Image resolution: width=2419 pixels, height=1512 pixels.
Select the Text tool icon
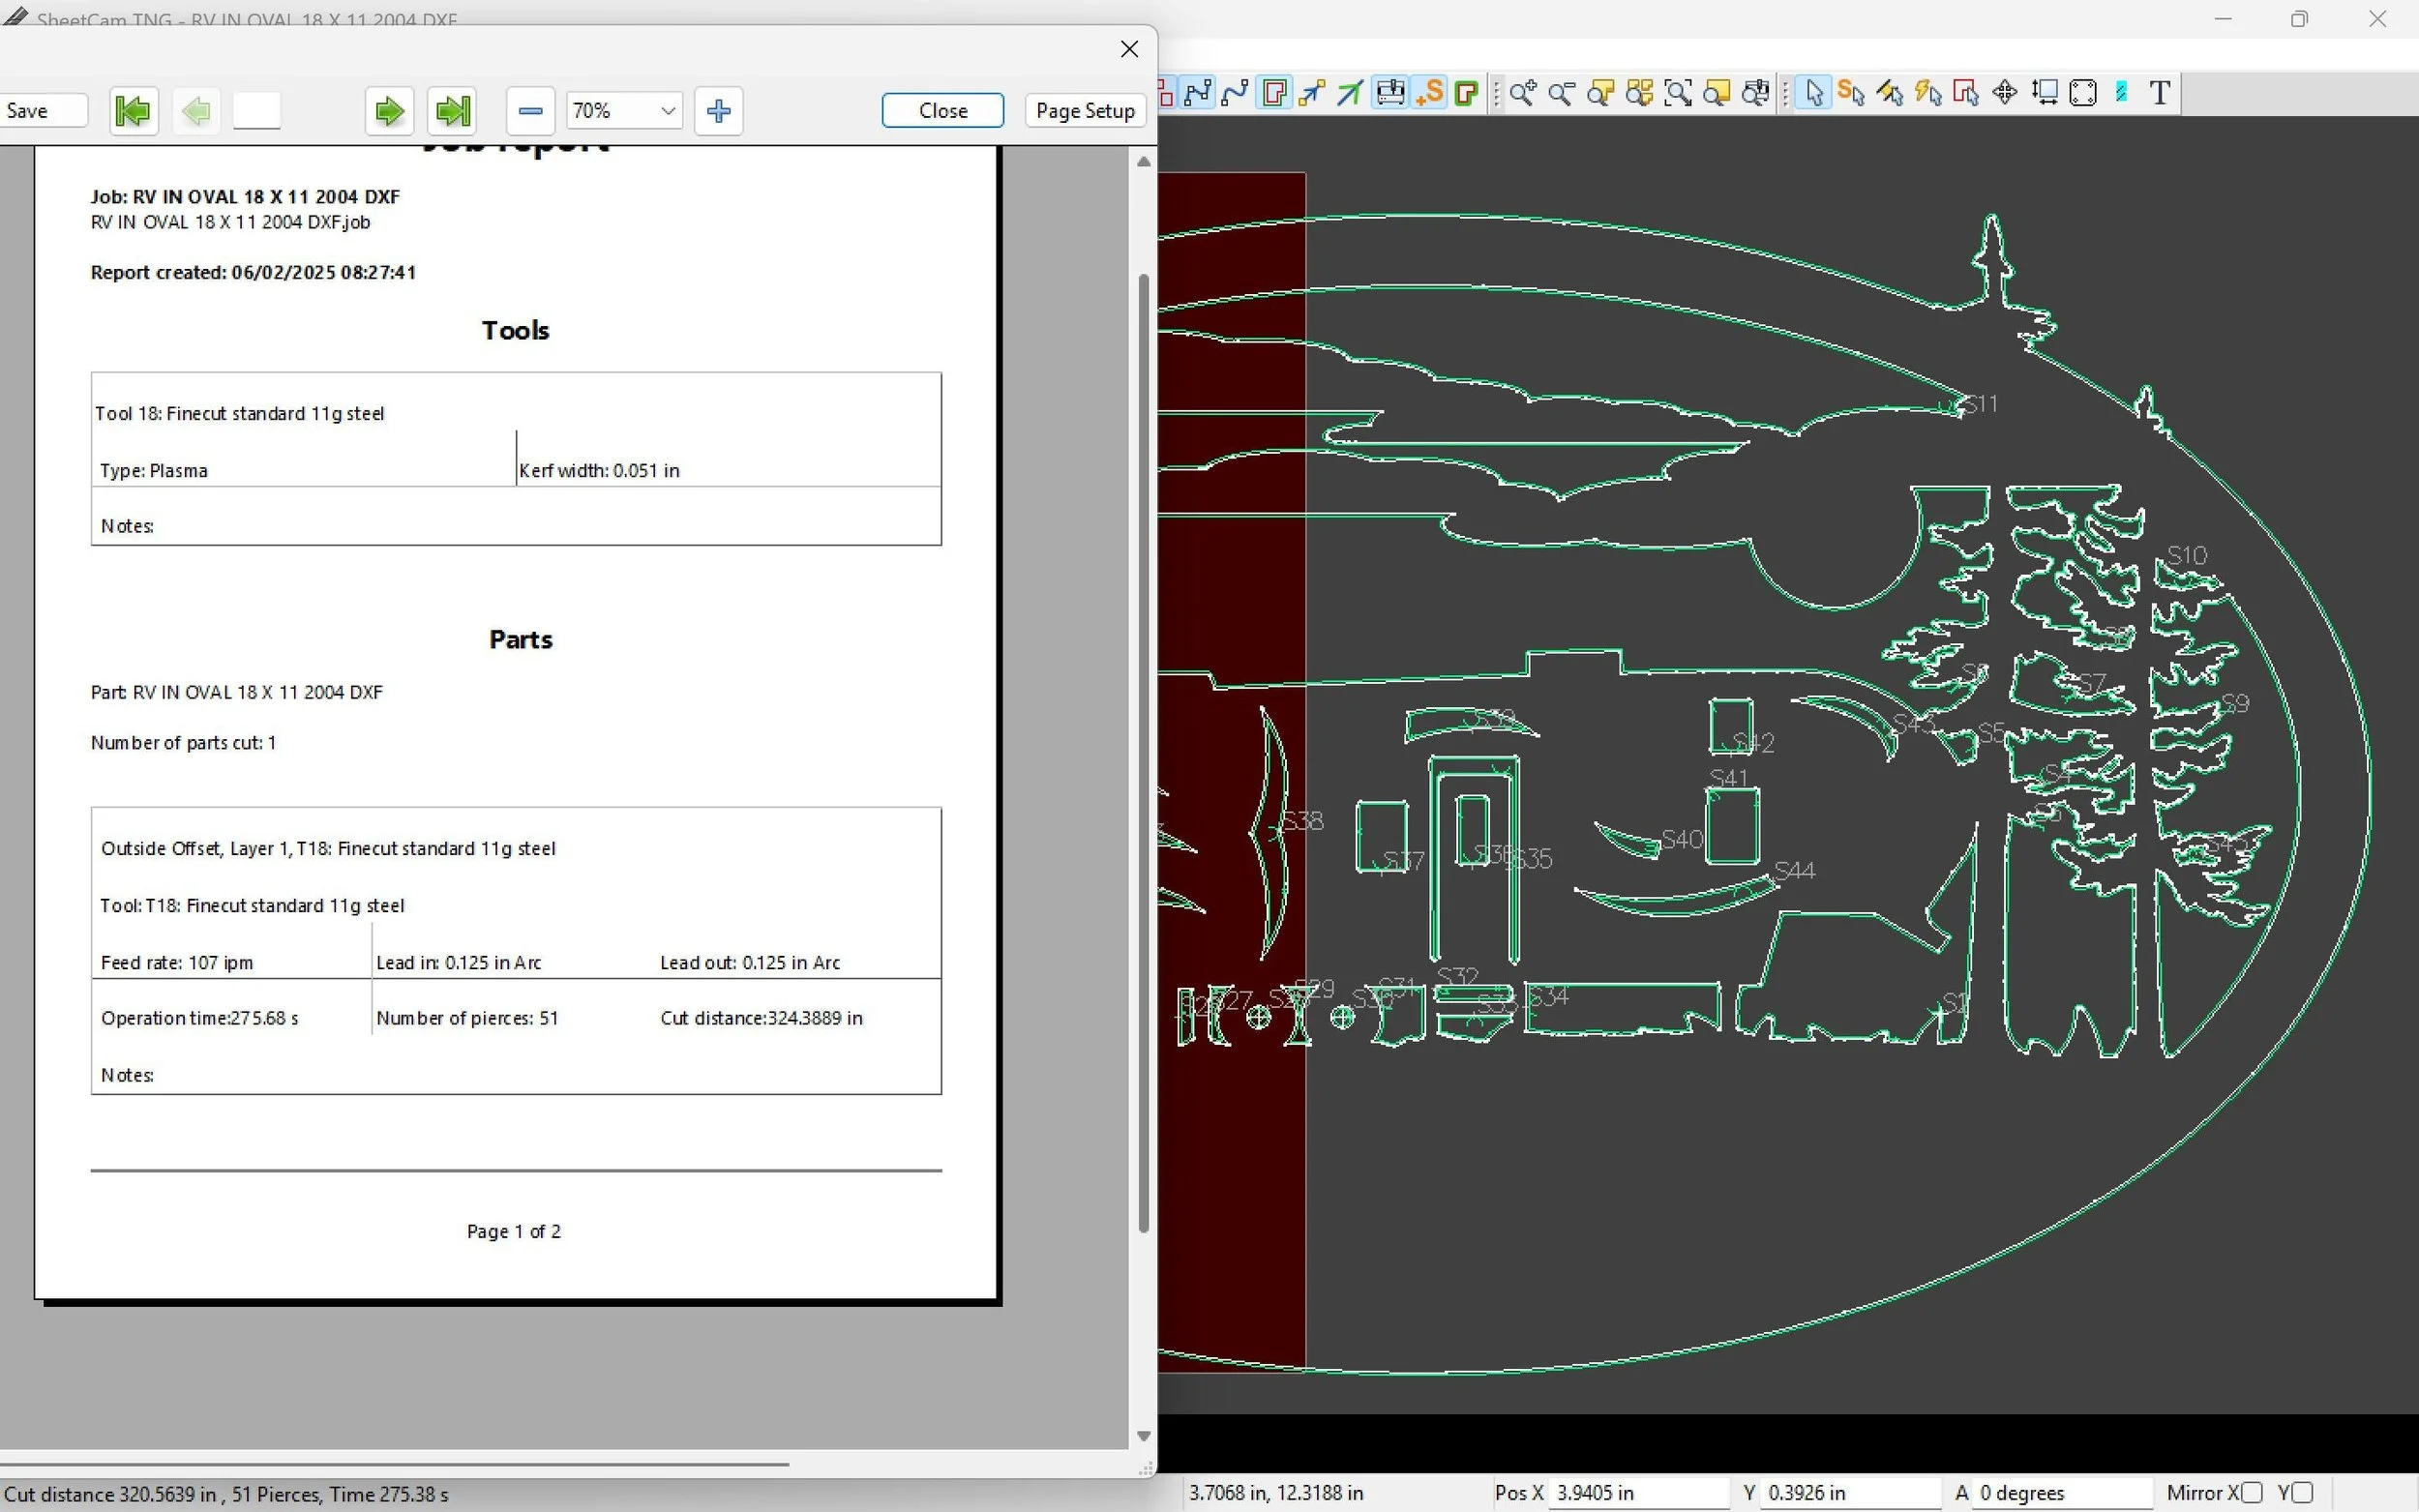point(2160,93)
